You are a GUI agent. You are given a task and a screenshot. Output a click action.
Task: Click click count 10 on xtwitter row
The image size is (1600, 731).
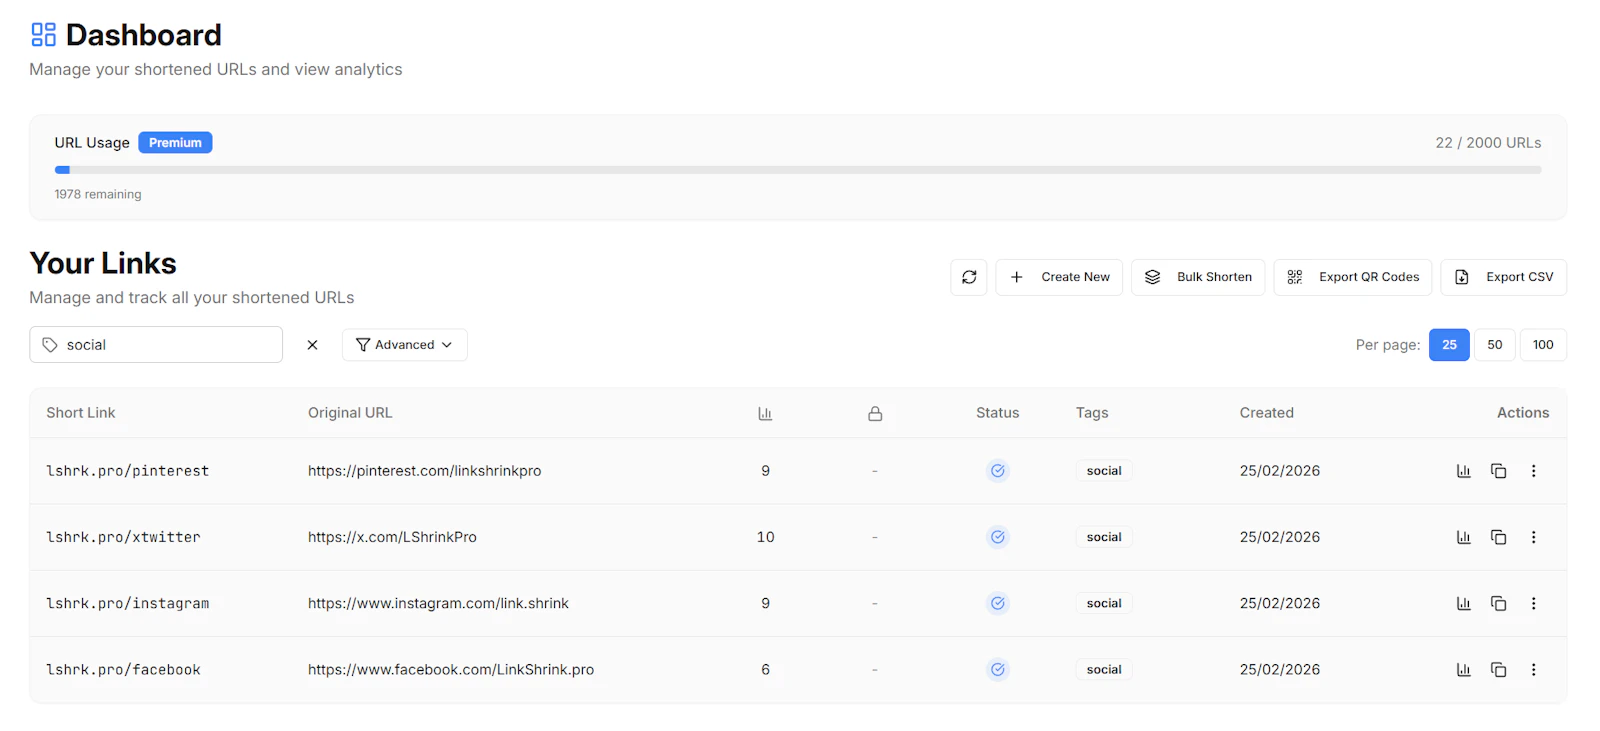tap(765, 537)
